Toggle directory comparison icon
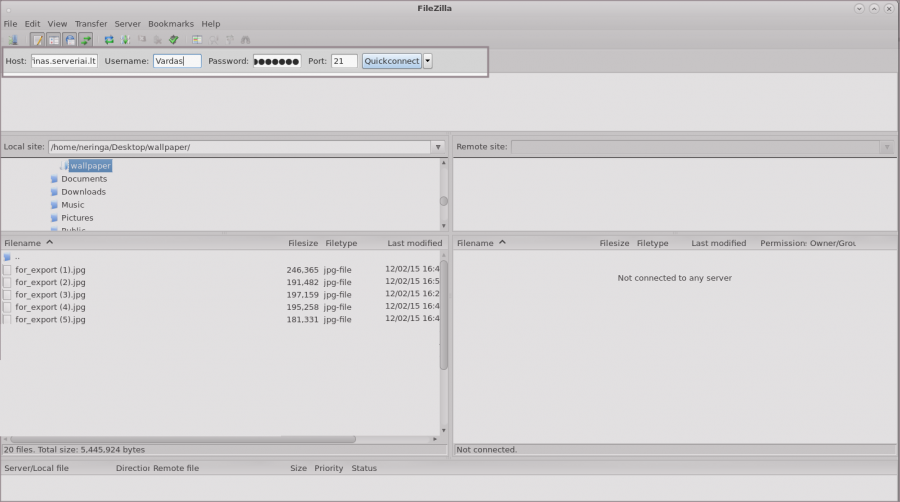900x502 pixels. 214,40
